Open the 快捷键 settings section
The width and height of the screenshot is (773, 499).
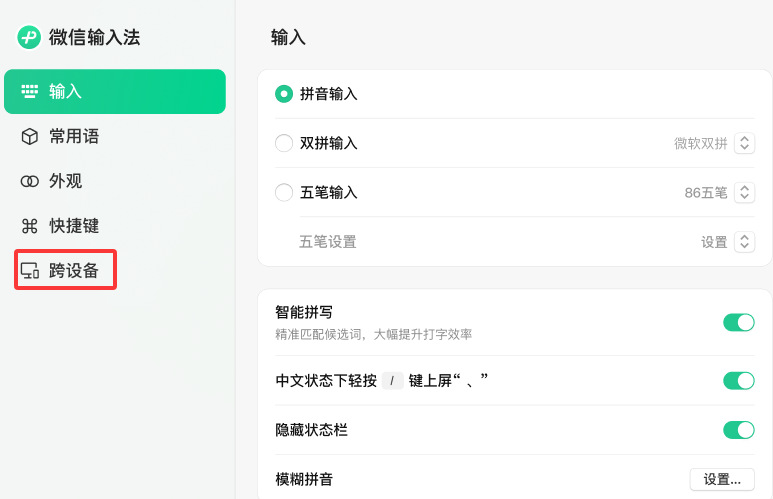(74, 226)
